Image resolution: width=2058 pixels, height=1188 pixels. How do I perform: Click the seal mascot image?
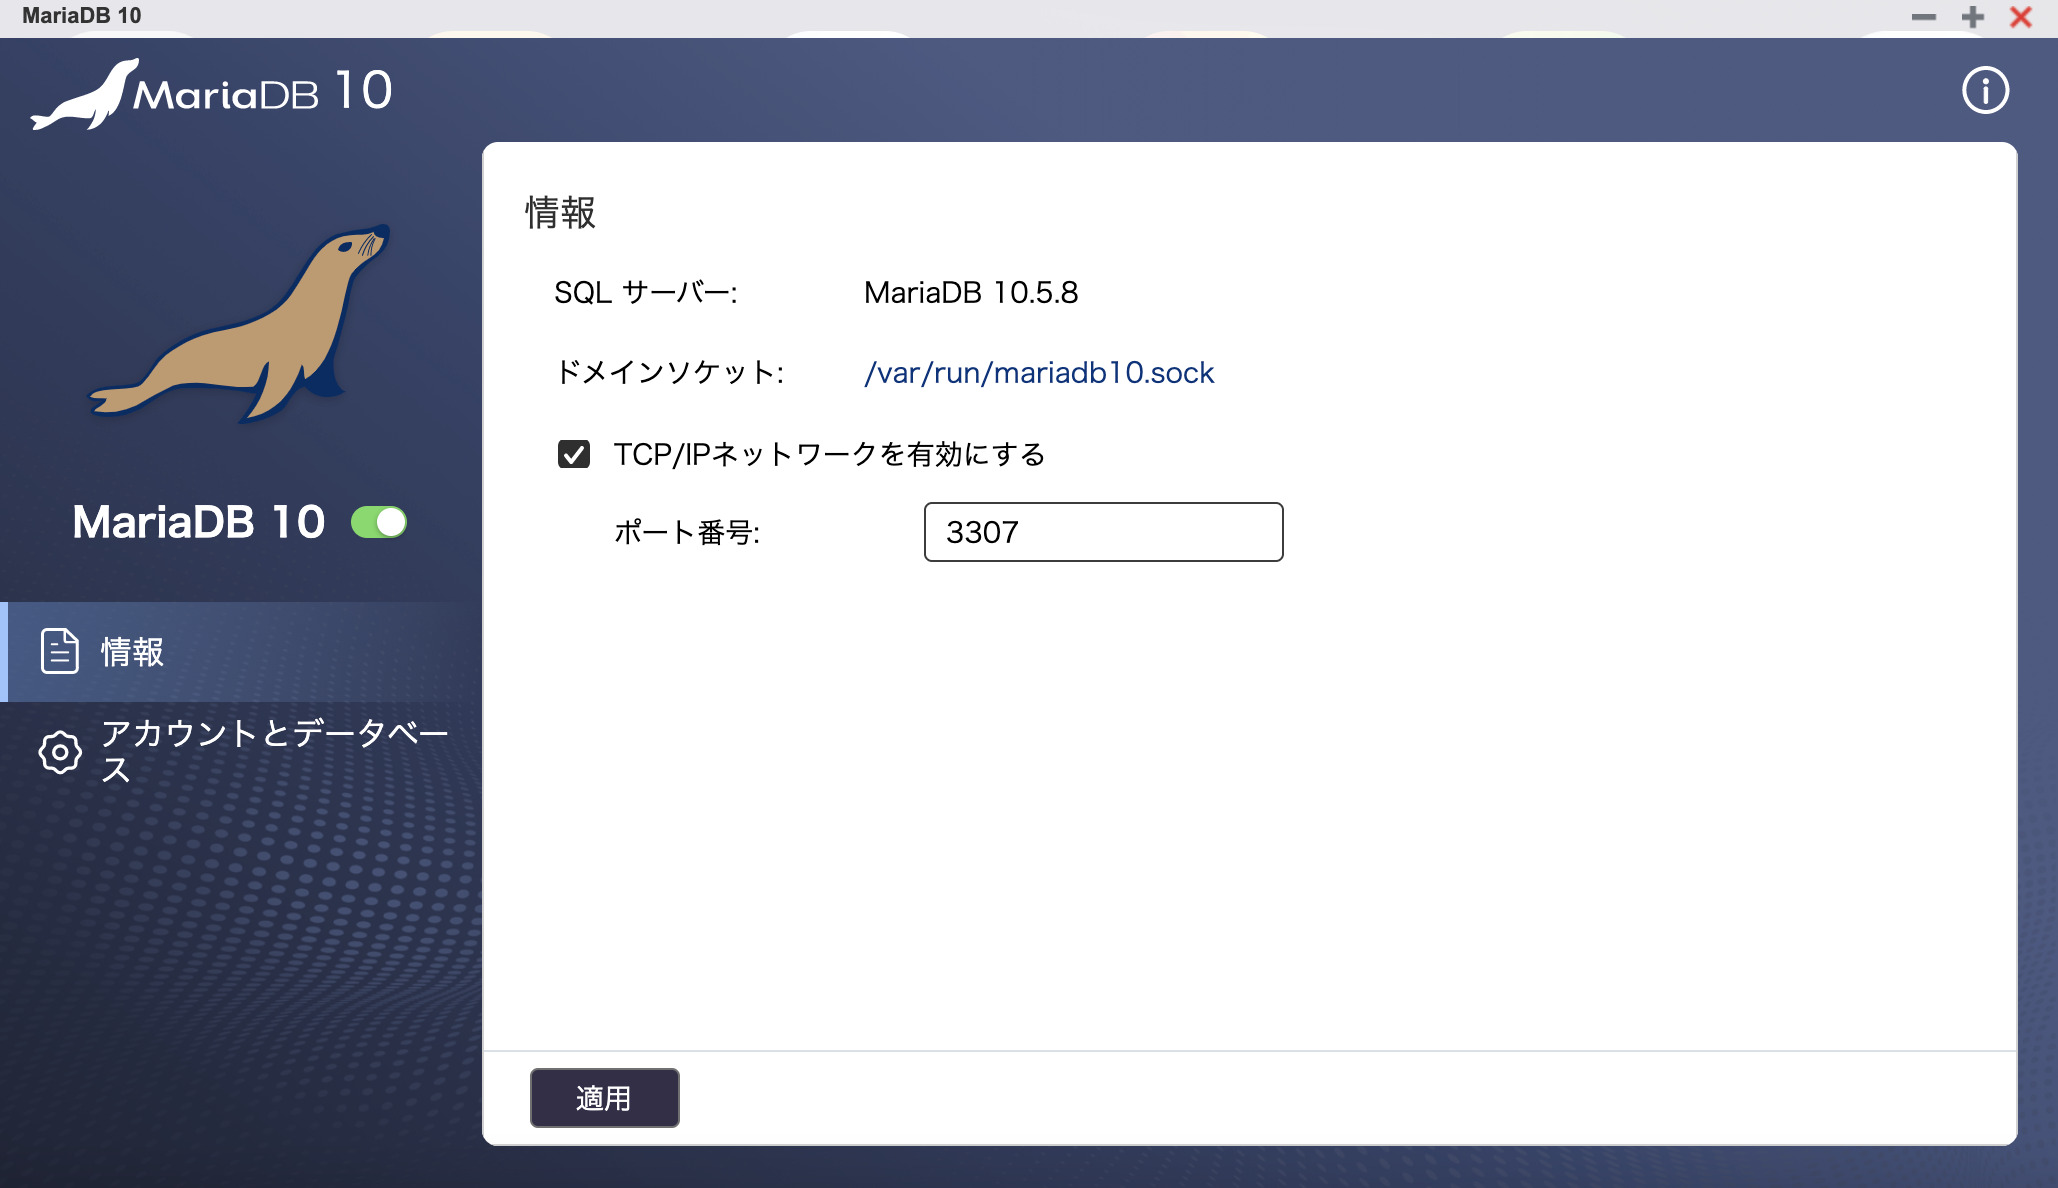point(240,323)
